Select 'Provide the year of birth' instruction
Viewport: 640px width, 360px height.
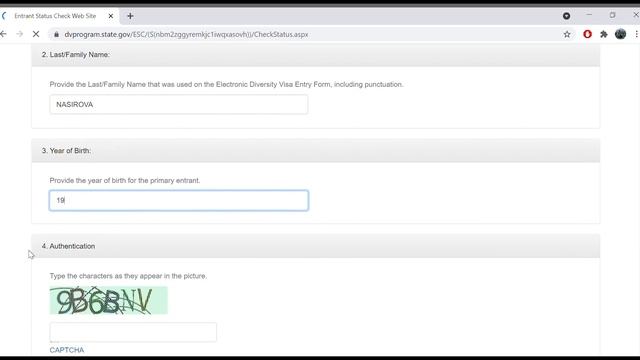tap(125, 180)
